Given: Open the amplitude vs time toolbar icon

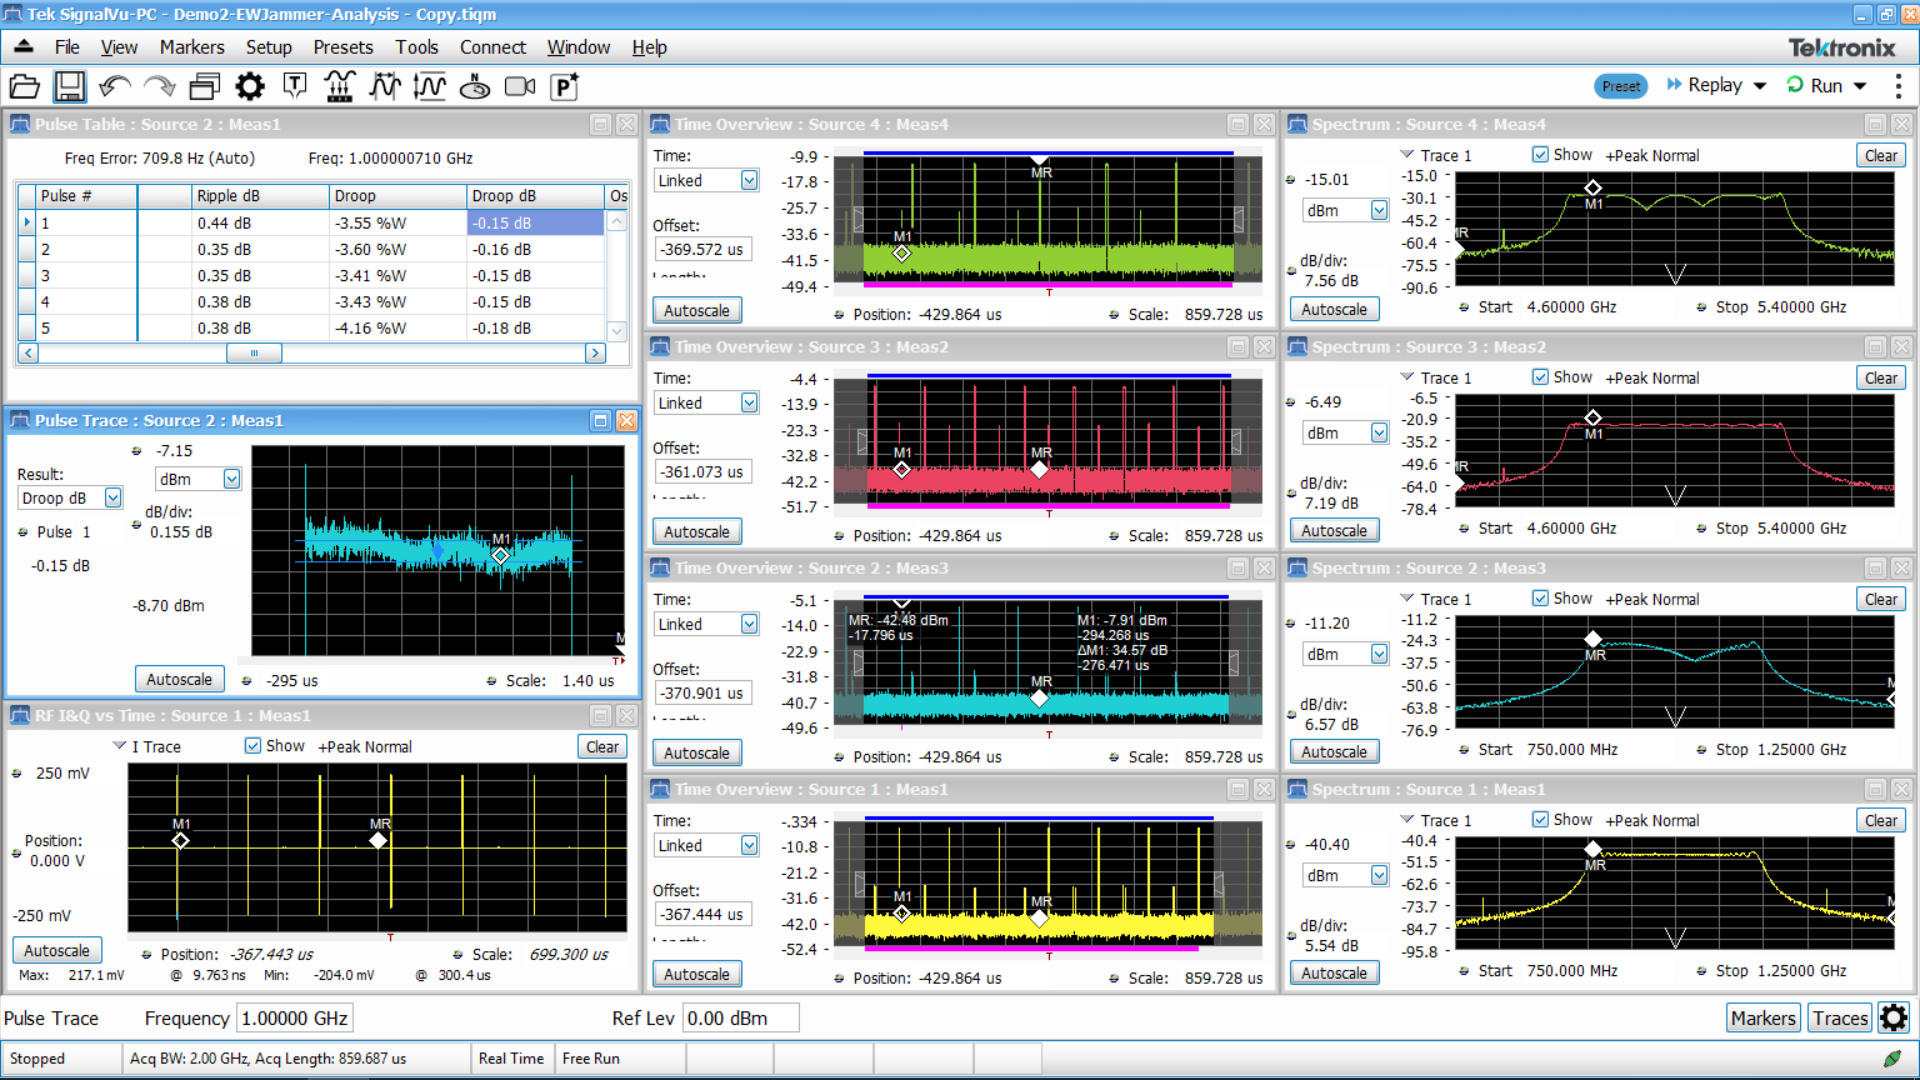Looking at the screenshot, I should click(429, 87).
